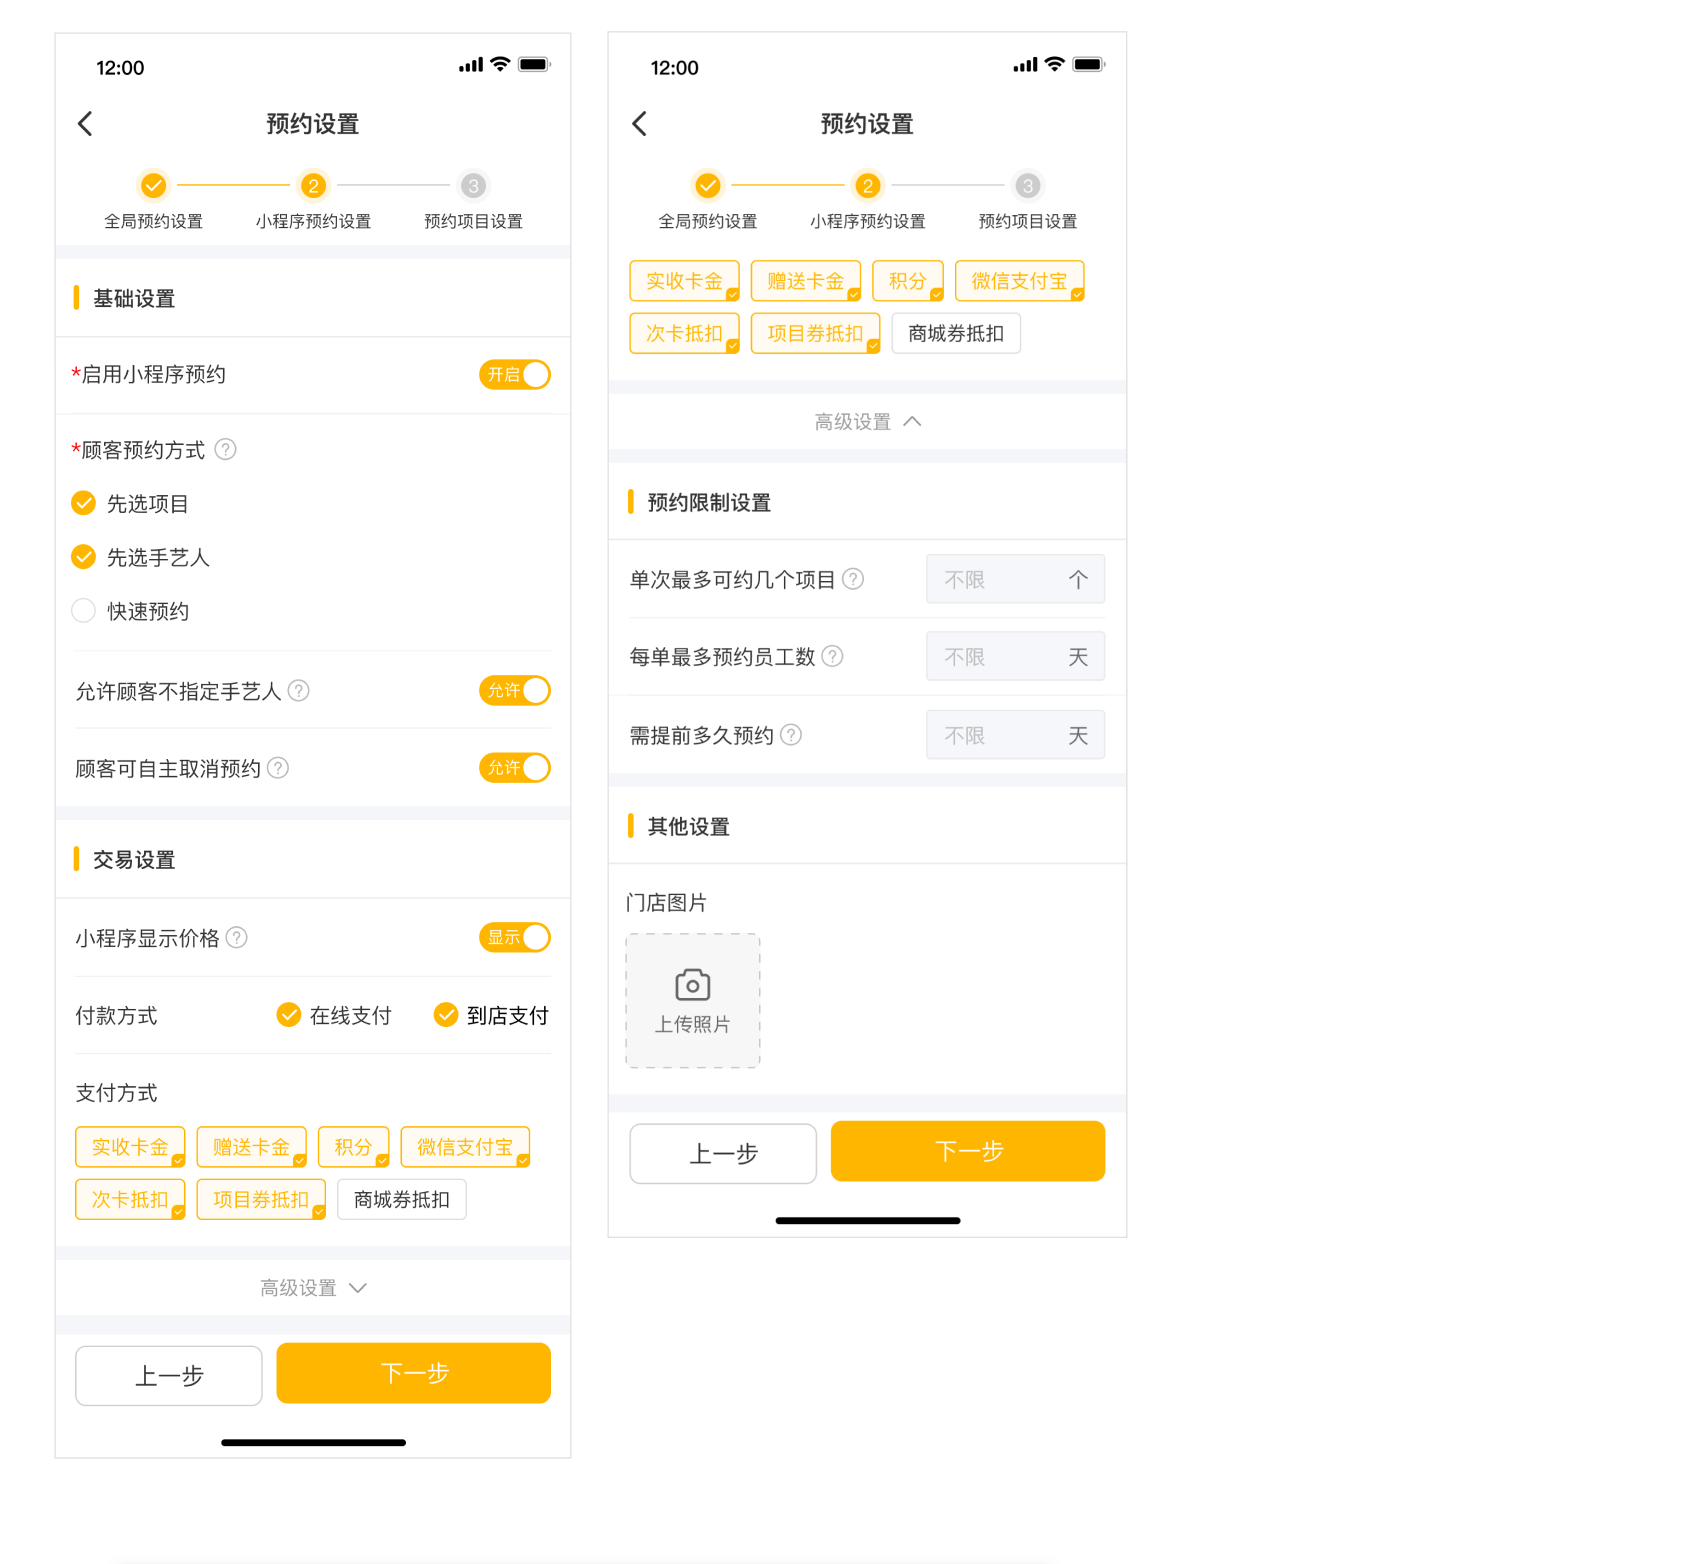Click help icon next to 需提前多久预约

coord(791,736)
